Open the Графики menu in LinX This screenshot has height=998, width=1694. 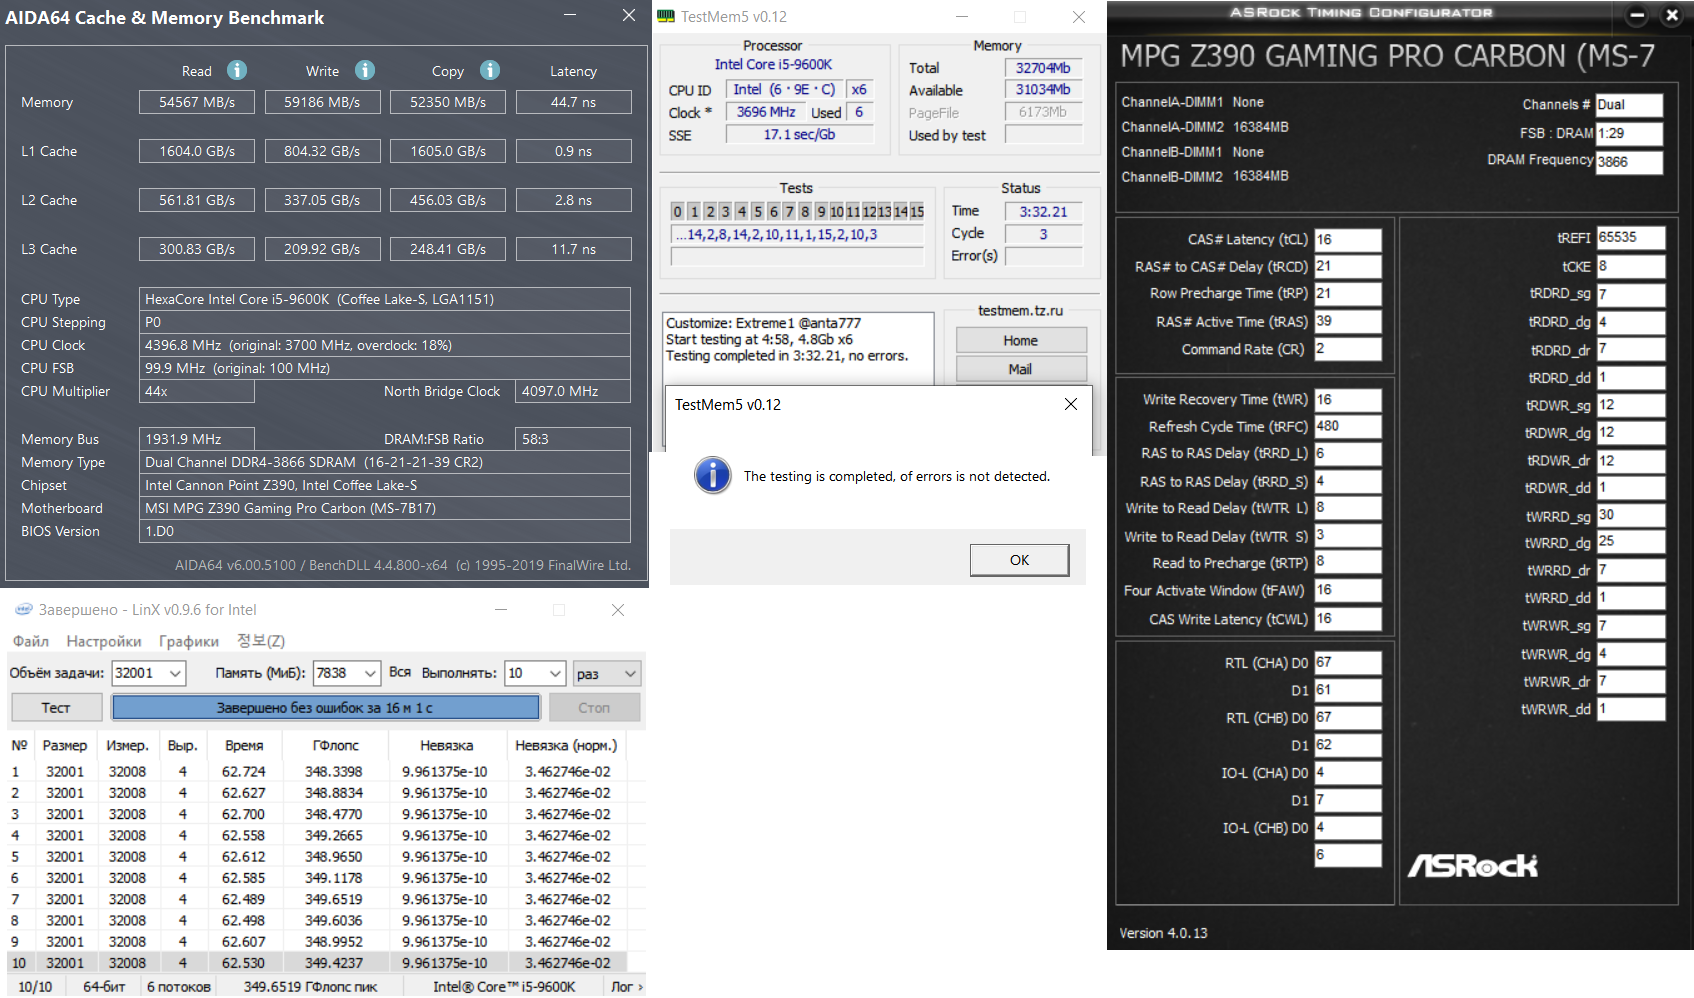189,641
